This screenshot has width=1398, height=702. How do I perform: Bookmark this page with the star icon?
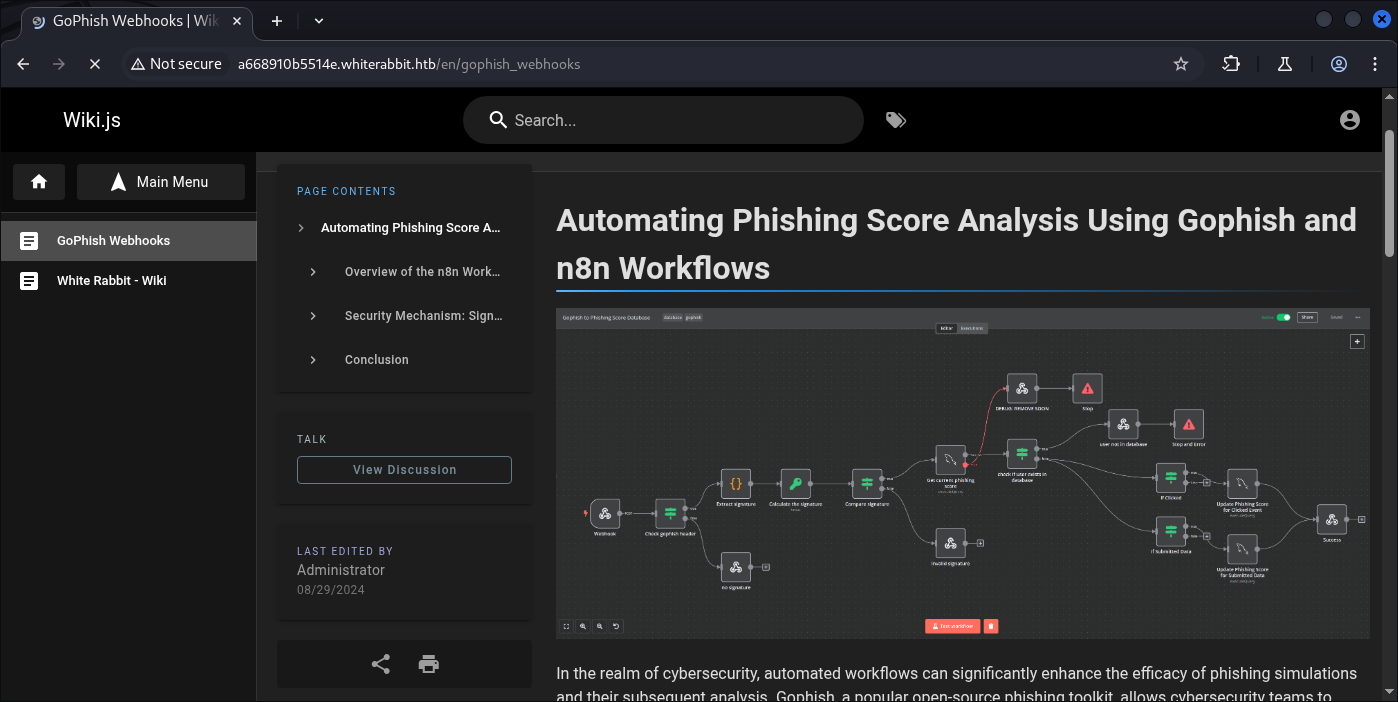(1181, 64)
